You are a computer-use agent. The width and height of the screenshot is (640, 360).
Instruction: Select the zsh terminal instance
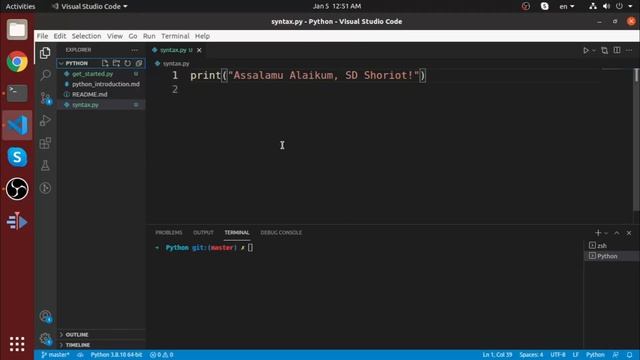click(x=611, y=245)
